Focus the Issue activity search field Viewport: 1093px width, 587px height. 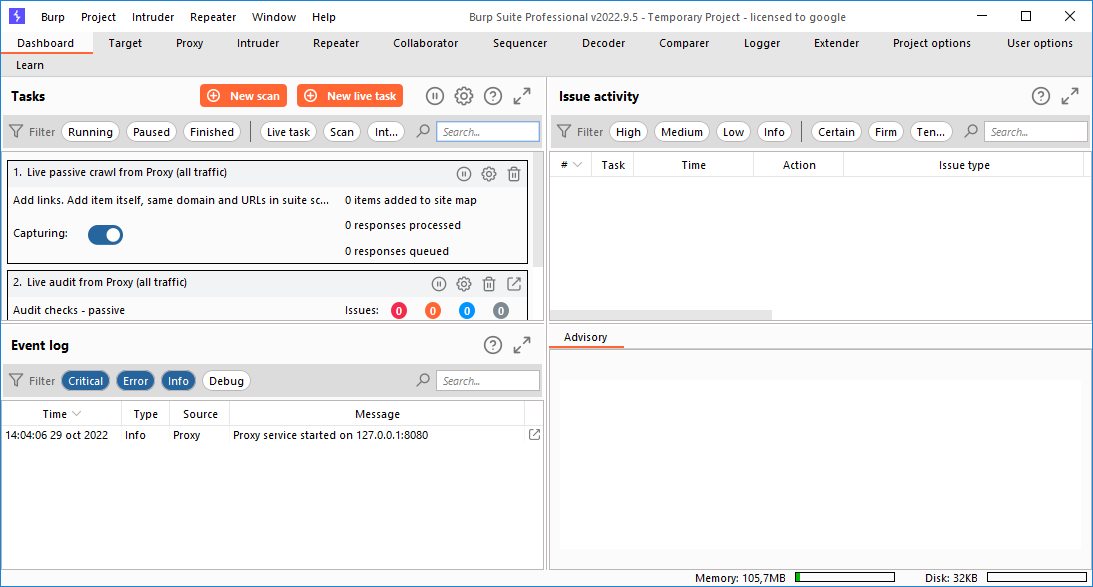click(x=1036, y=132)
